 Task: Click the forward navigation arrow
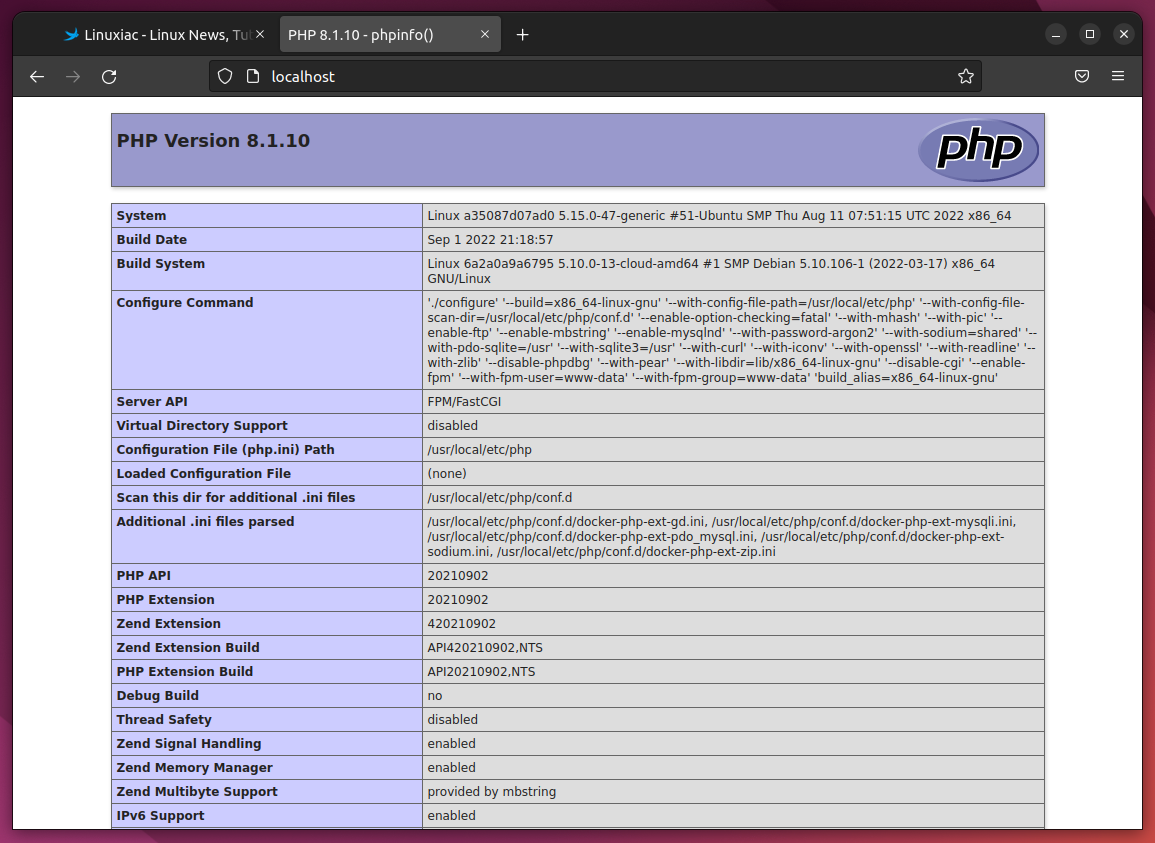(x=73, y=77)
